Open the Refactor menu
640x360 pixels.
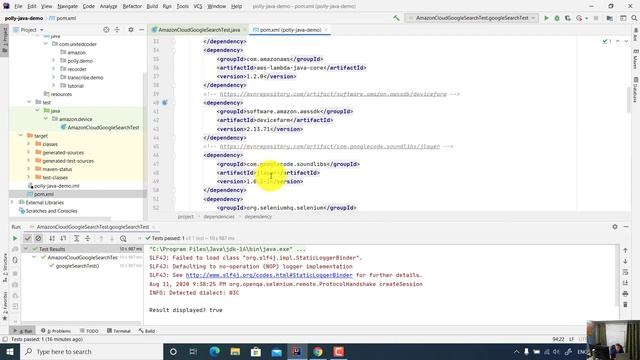pyautogui.click(x=132, y=6)
